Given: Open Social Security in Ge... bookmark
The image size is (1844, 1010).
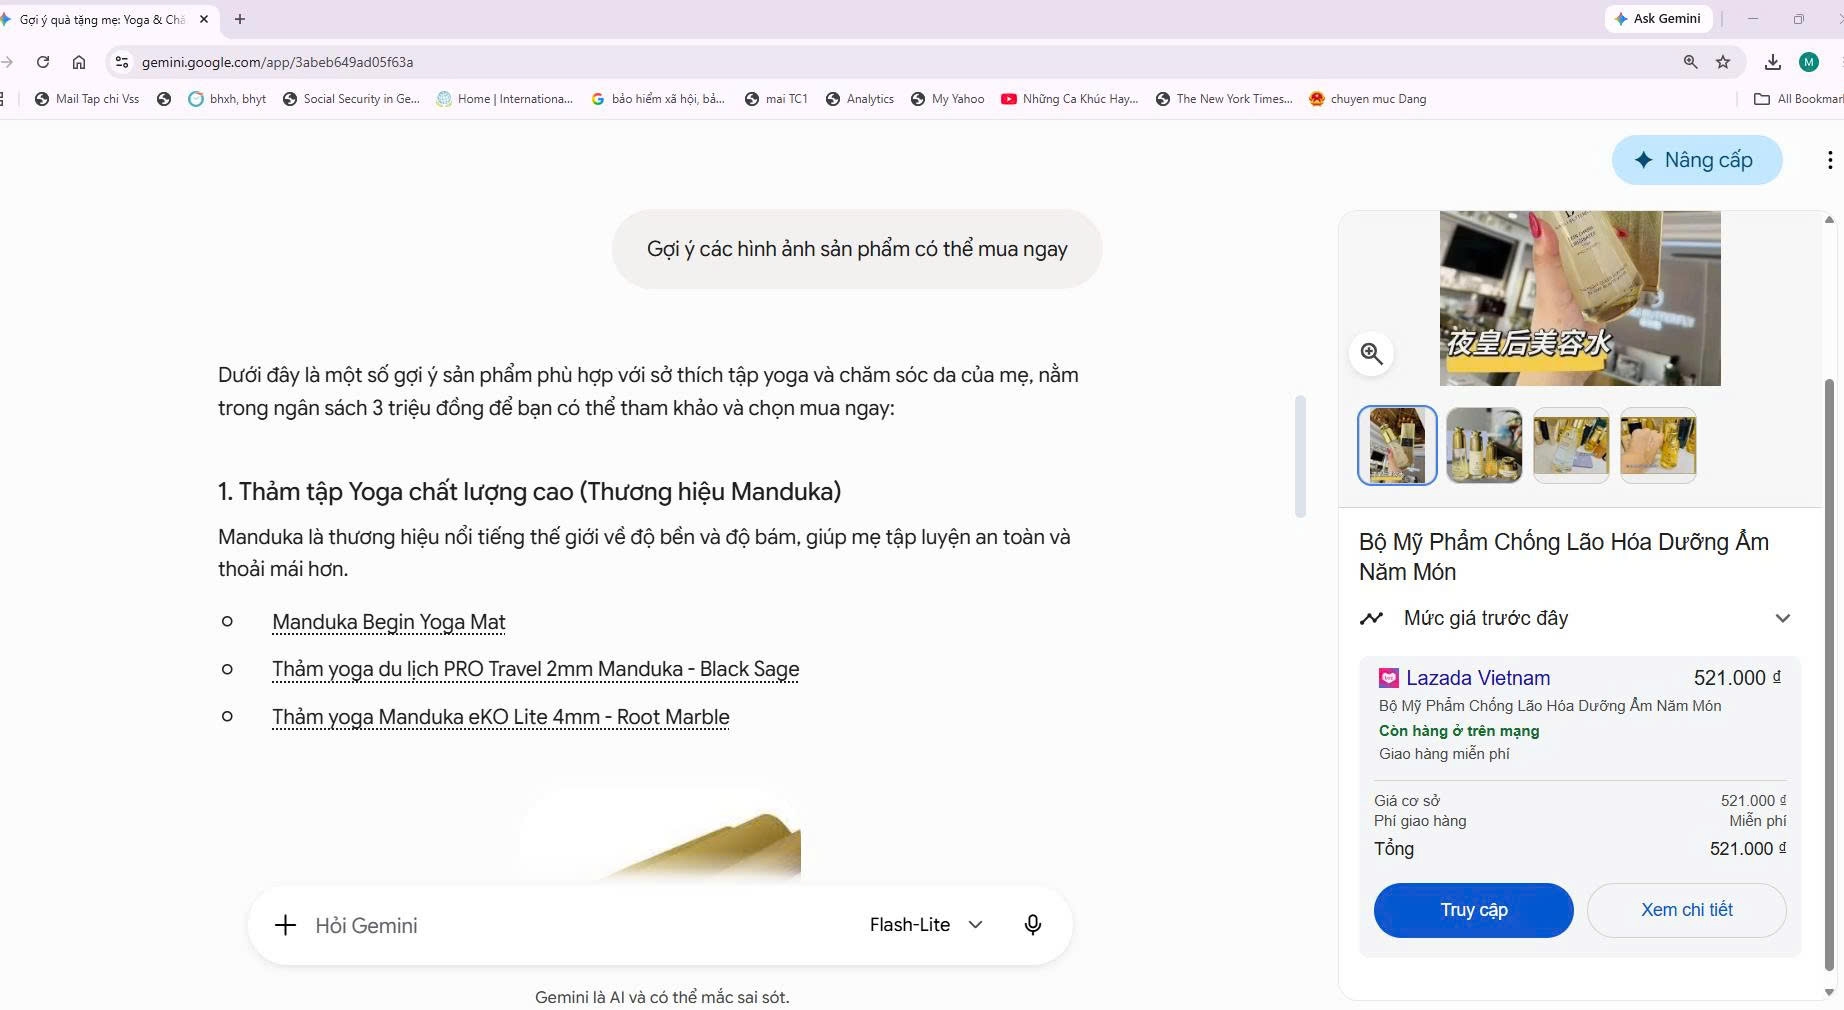Looking at the screenshot, I should (x=351, y=99).
